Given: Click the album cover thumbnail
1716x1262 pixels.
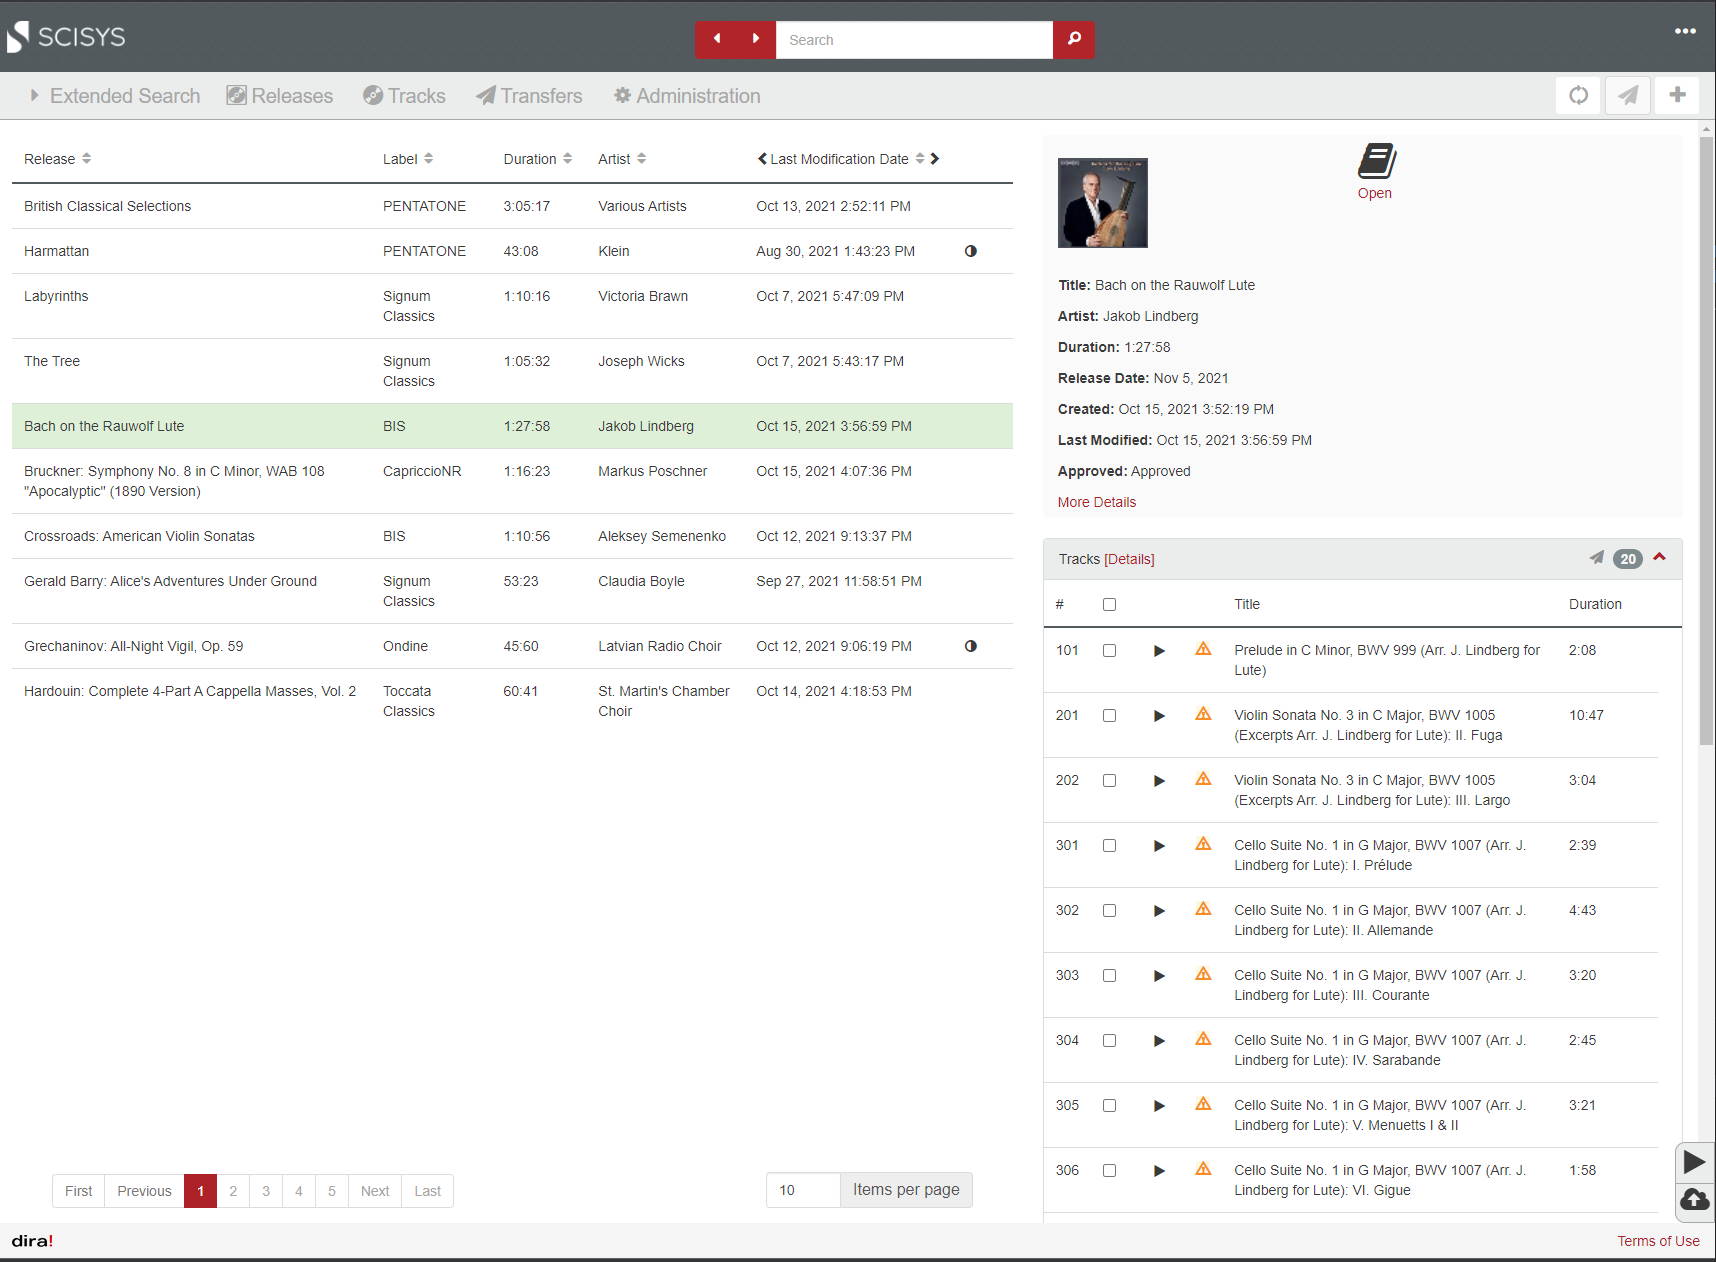Looking at the screenshot, I should [x=1103, y=203].
